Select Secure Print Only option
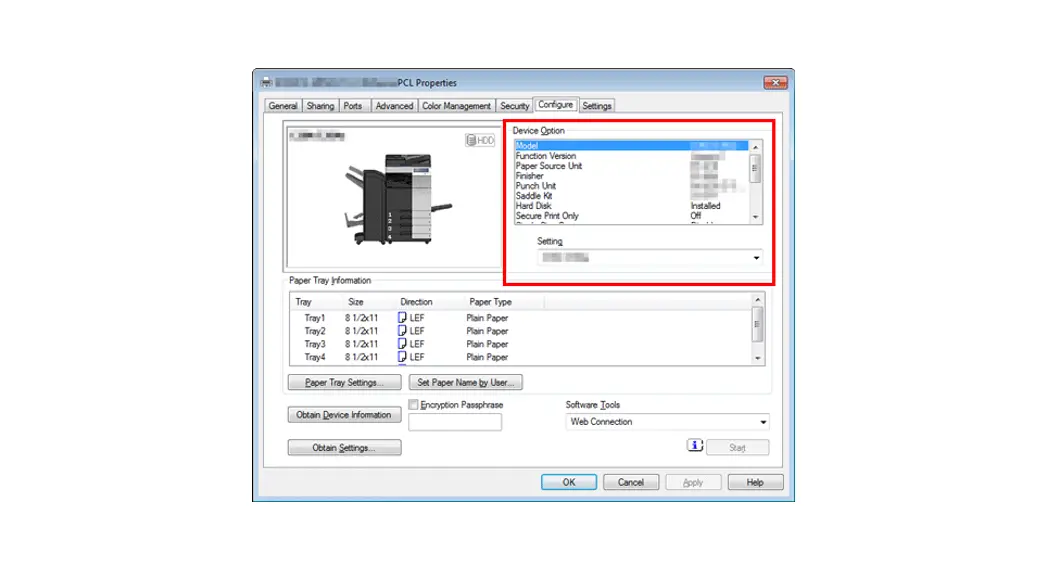The image size is (1049, 568). coord(632,215)
